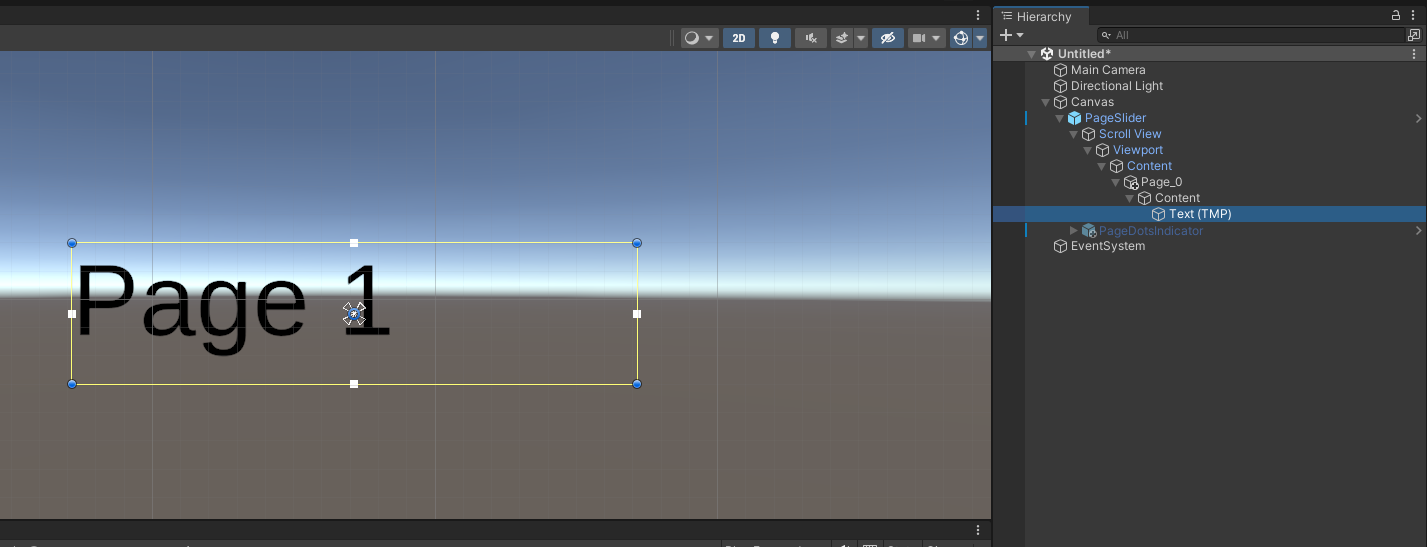Select Canvas in Hierarchy

pos(1092,102)
